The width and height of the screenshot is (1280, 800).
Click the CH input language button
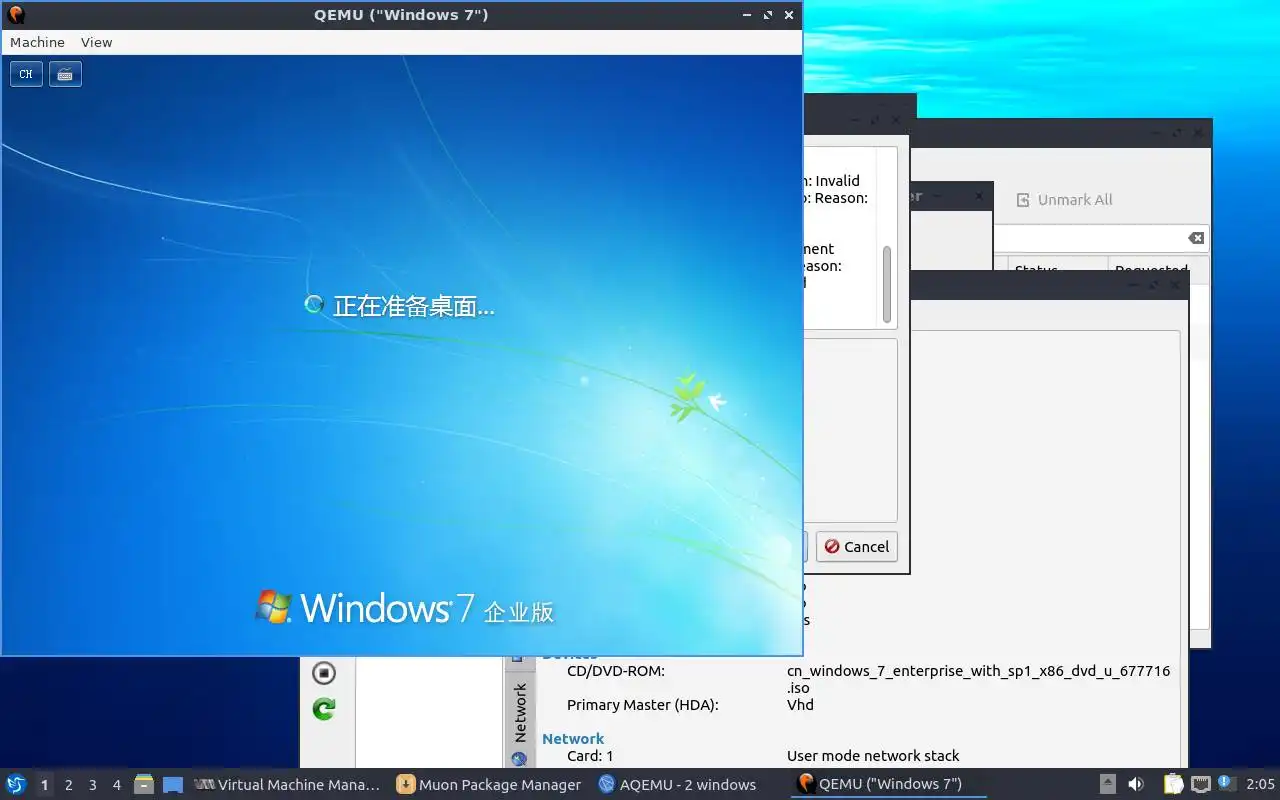point(26,74)
